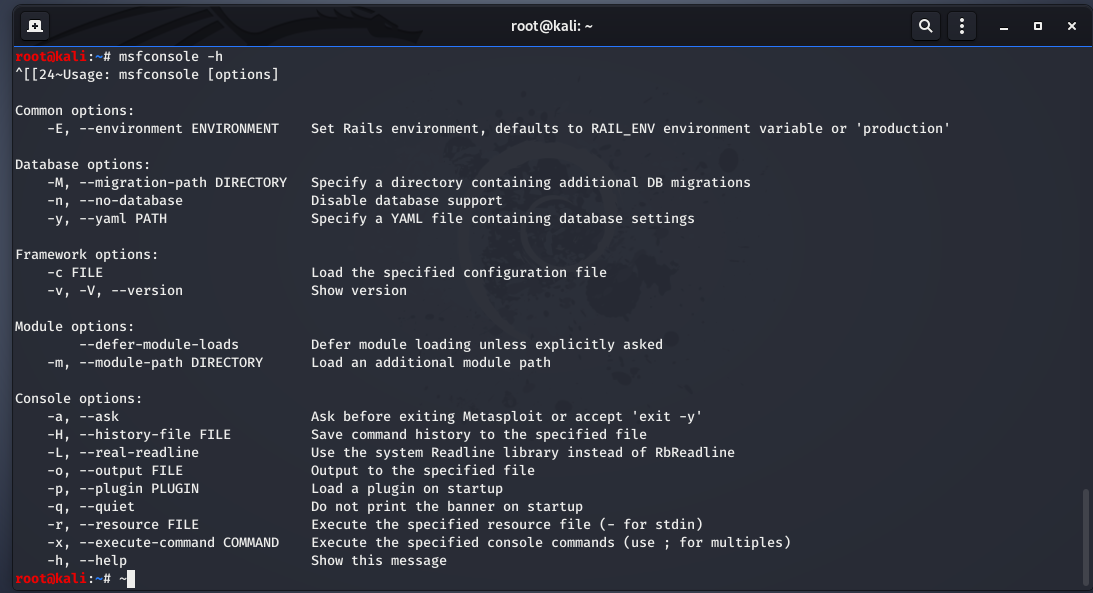Viewport: 1093px width, 593px height.
Task: Click the '--no-database' option text
Action: pos(131,201)
